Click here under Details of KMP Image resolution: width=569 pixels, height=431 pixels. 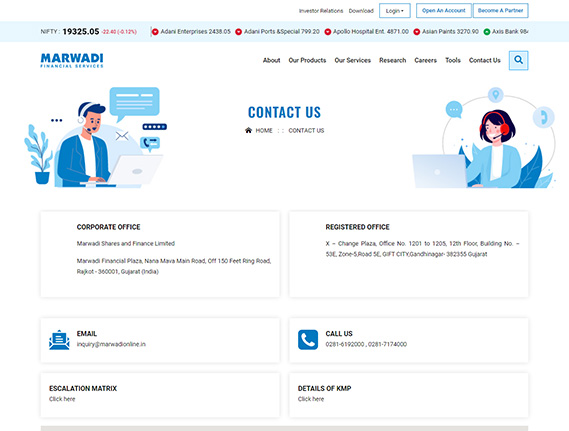coord(311,399)
